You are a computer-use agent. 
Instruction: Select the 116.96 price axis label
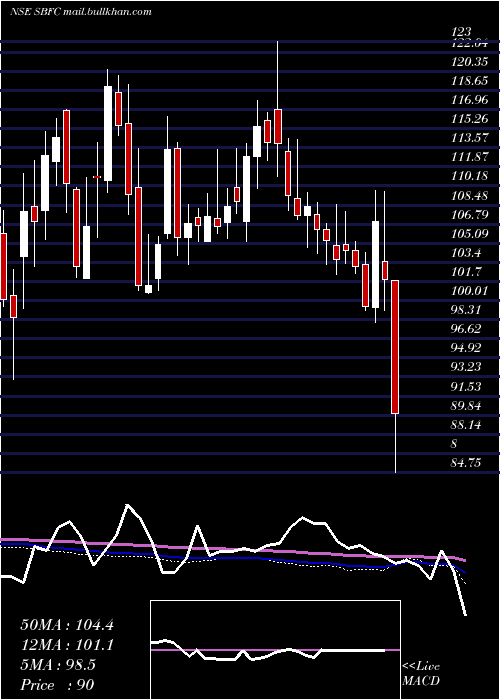click(x=469, y=100)
